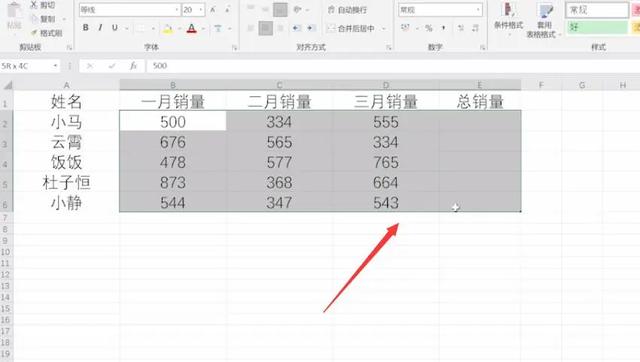Click the increase indent icon
Image resolution: width=640 pixels, height=362 pixels.
(x=311, y=28)
